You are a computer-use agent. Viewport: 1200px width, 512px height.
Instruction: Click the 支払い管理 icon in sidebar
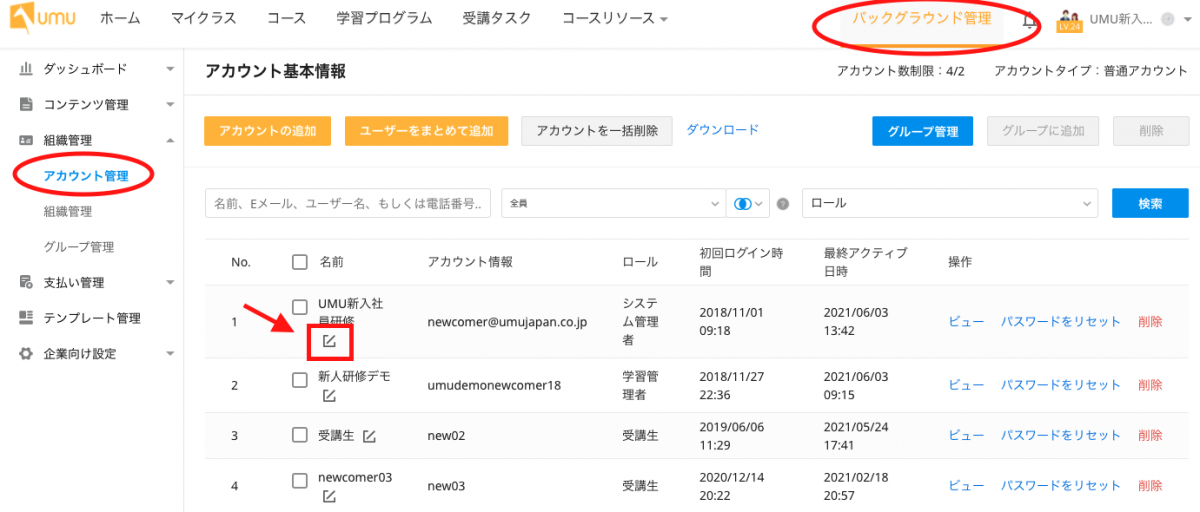pos(27,282)
